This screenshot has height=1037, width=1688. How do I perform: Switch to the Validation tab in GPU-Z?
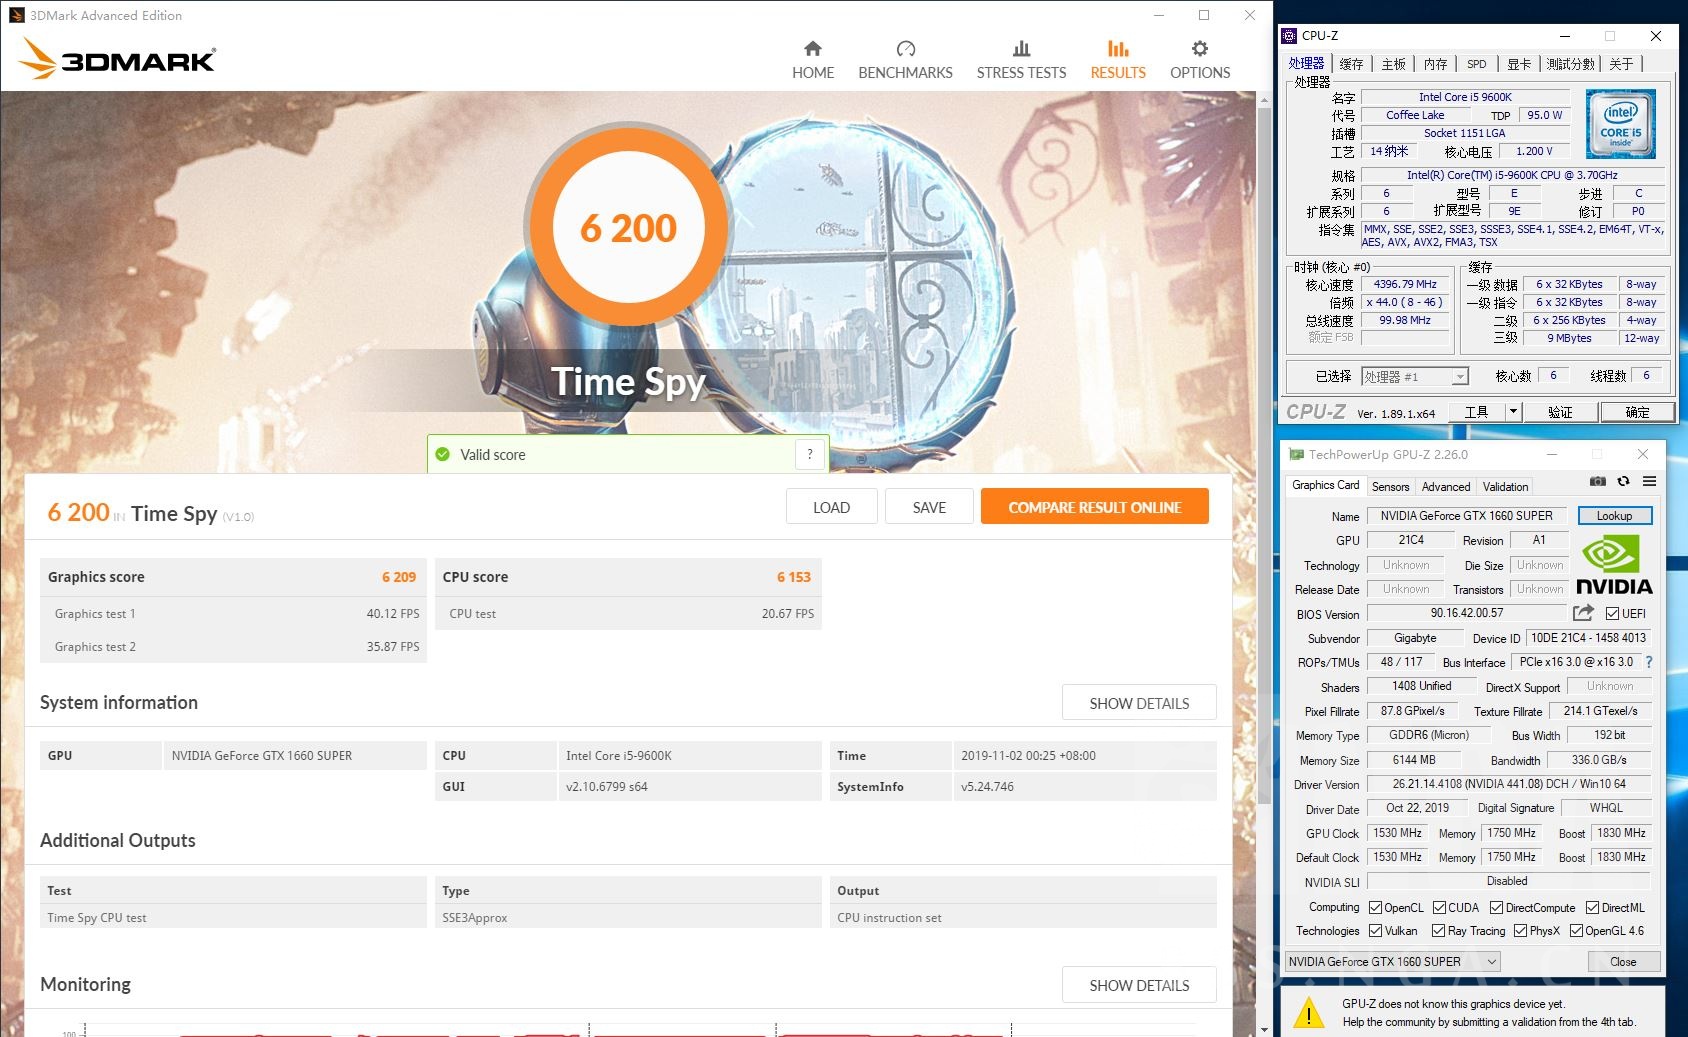[1505, 487]
